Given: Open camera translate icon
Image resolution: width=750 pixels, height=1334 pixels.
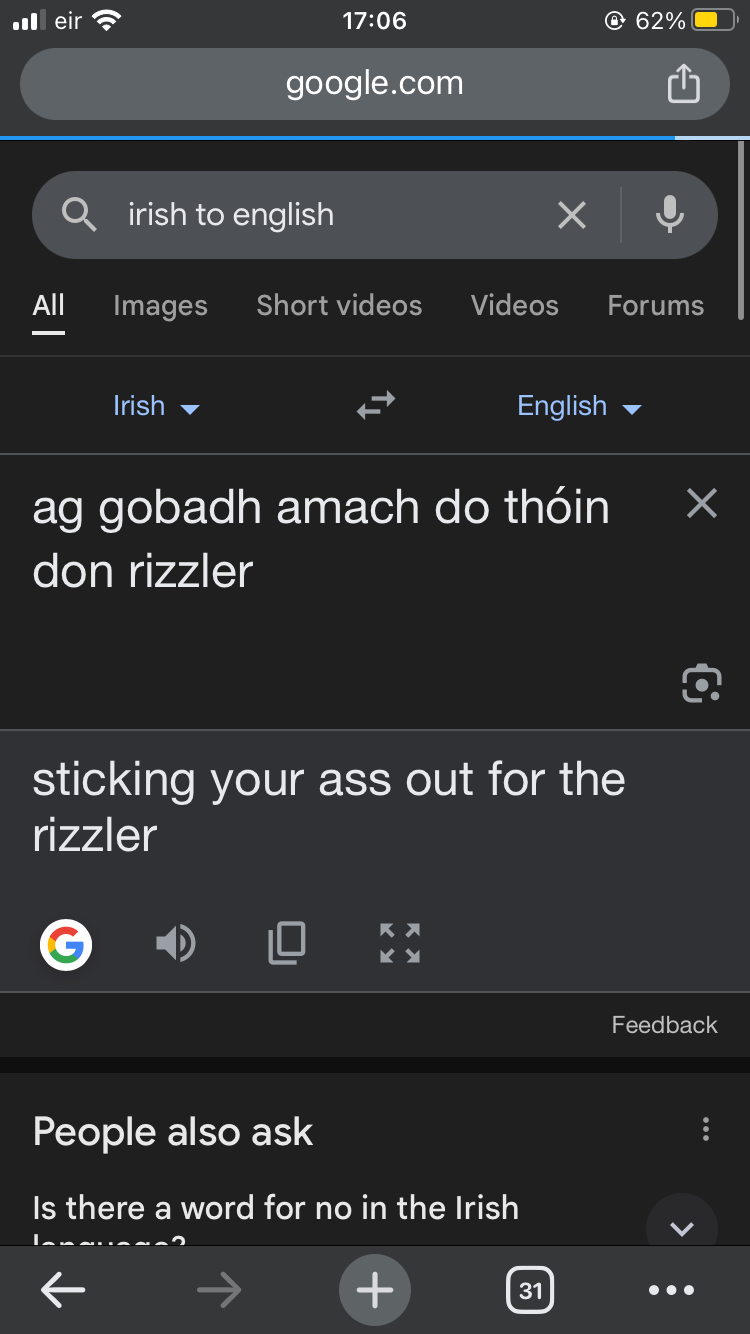Looking at the screenshot, I should (701, 683).
